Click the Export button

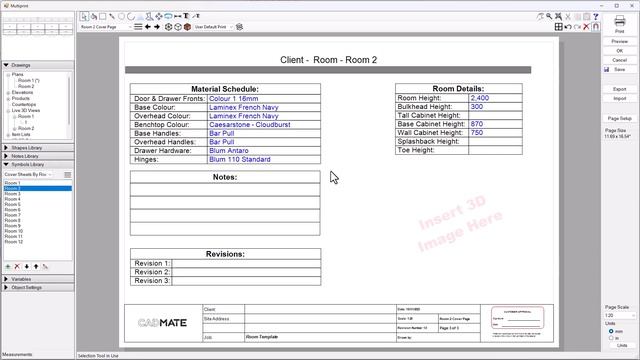click(x=620, y=89)
